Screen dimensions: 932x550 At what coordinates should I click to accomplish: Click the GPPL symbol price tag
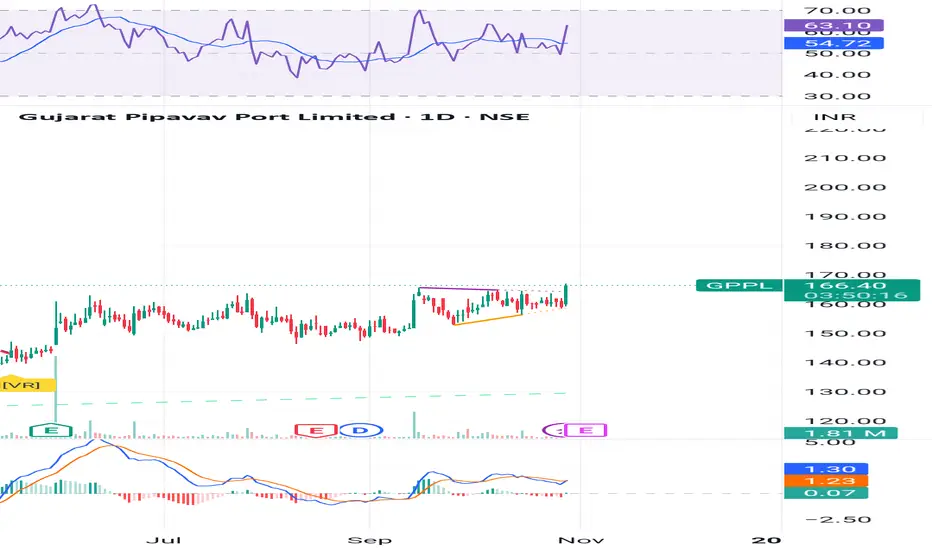click(739, 286)
